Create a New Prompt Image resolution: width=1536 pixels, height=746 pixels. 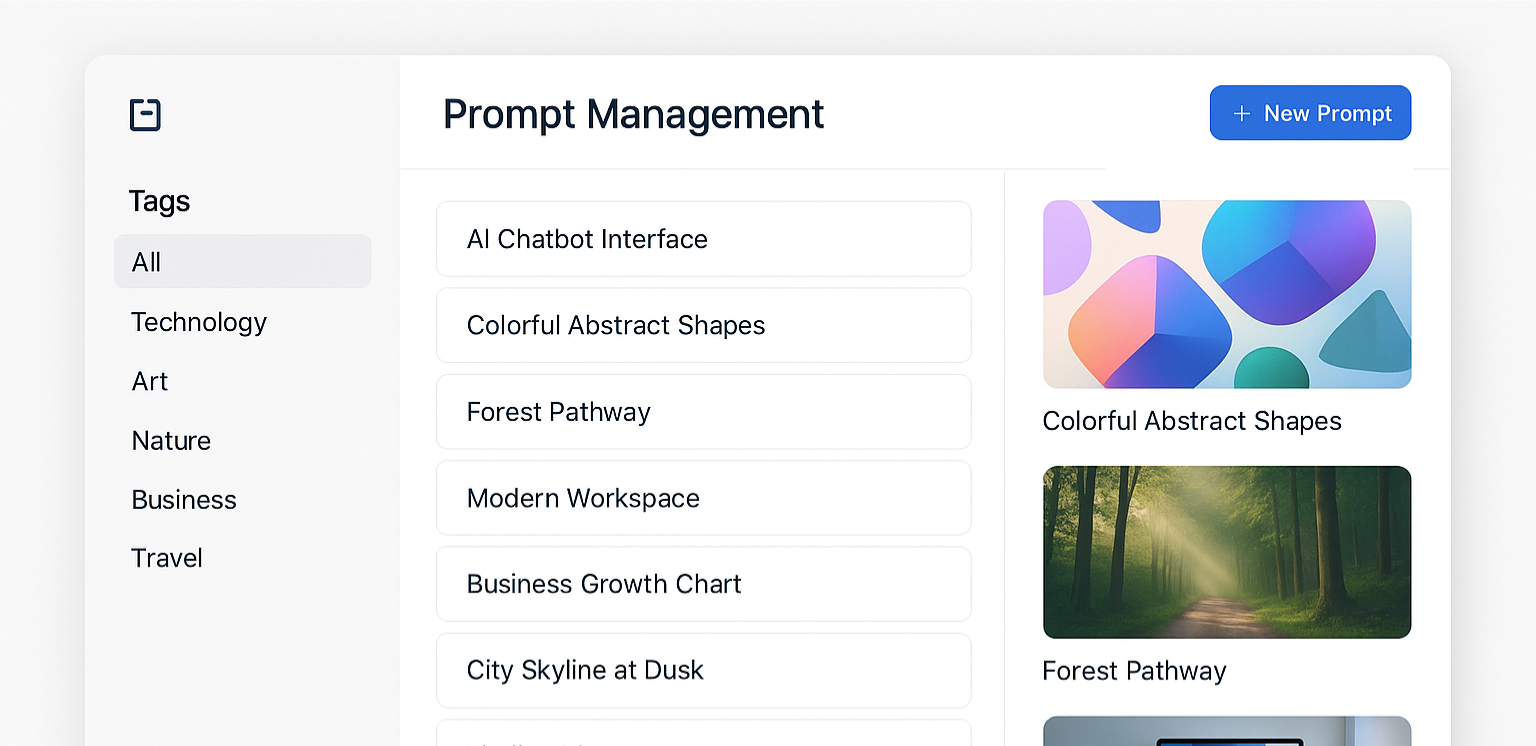coord(1310,113)
